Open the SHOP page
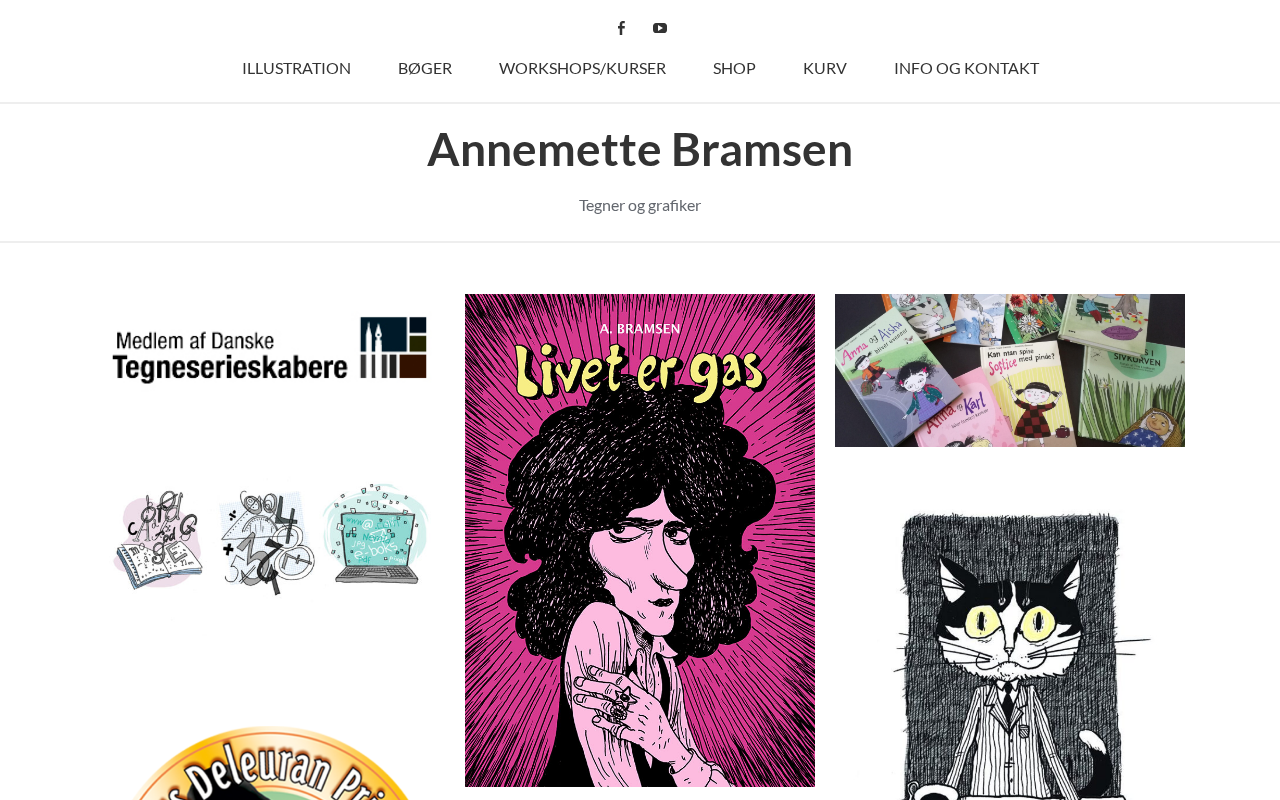The height and width of the screenshot is (800, 1280). (x=734, y=68)
